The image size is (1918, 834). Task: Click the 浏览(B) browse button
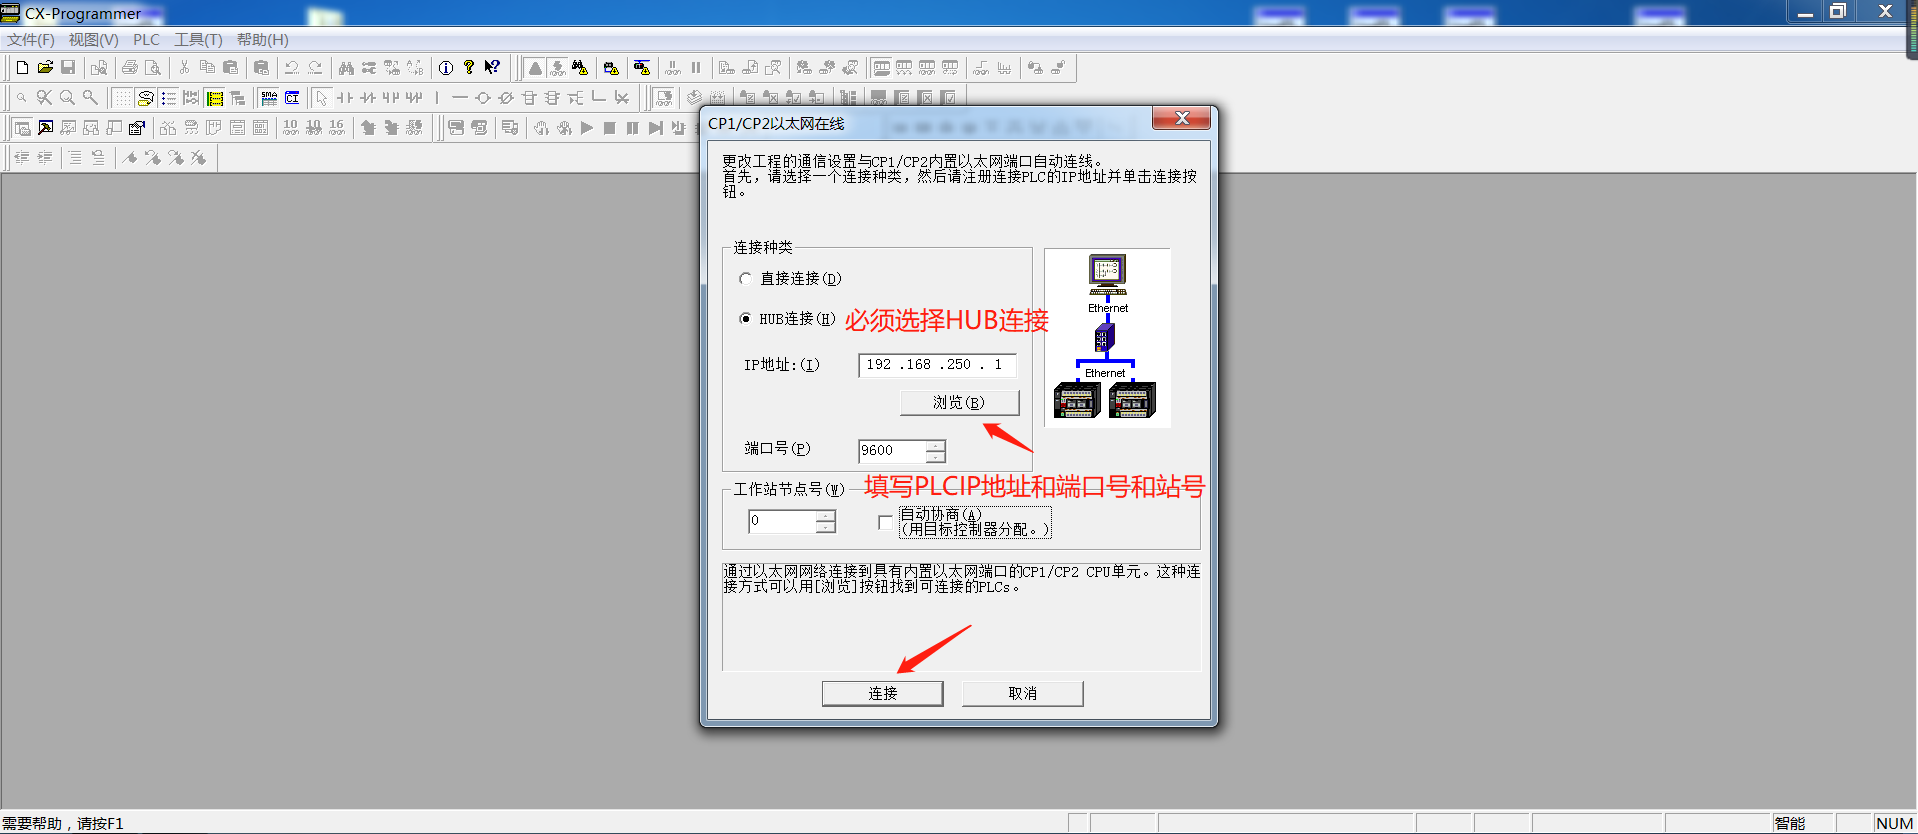pyautogui.click(x=959, y=402)
